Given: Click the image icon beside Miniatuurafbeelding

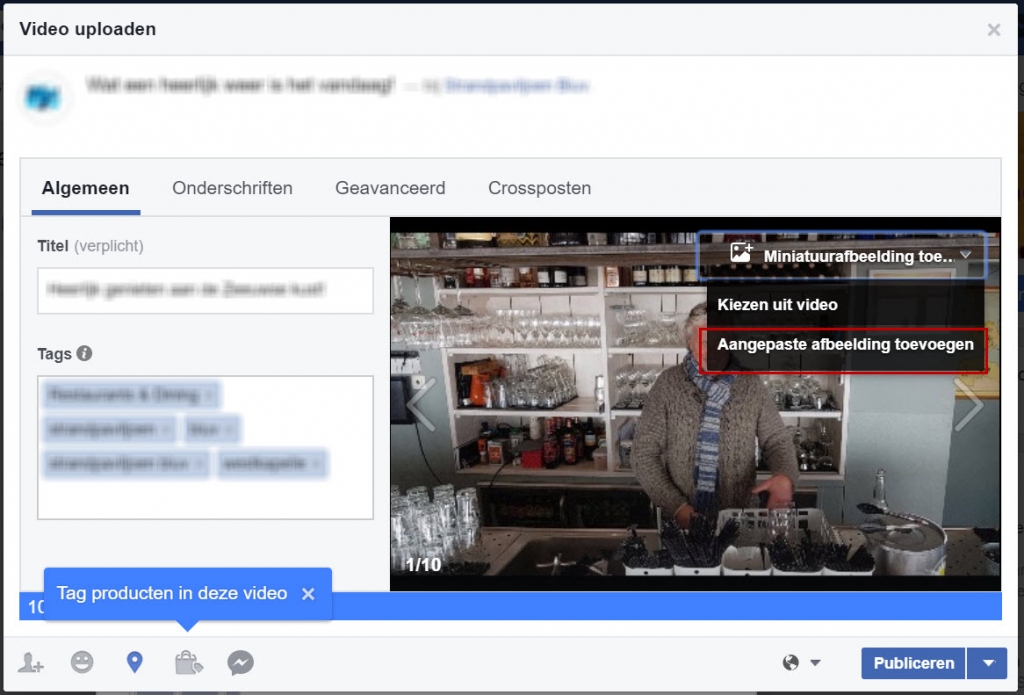Looking at the screenshot, I should [741, 254].
